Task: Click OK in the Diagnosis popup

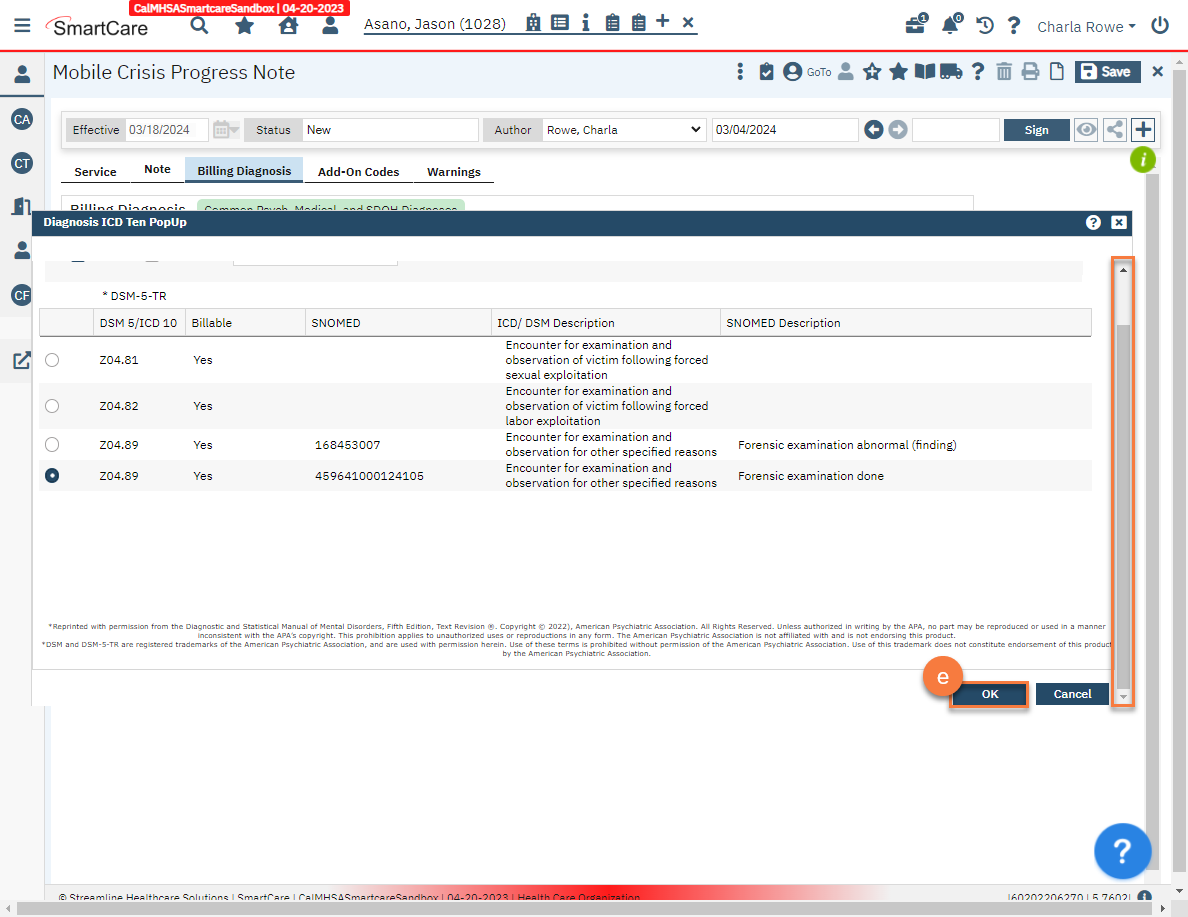Action: point(989,695)
